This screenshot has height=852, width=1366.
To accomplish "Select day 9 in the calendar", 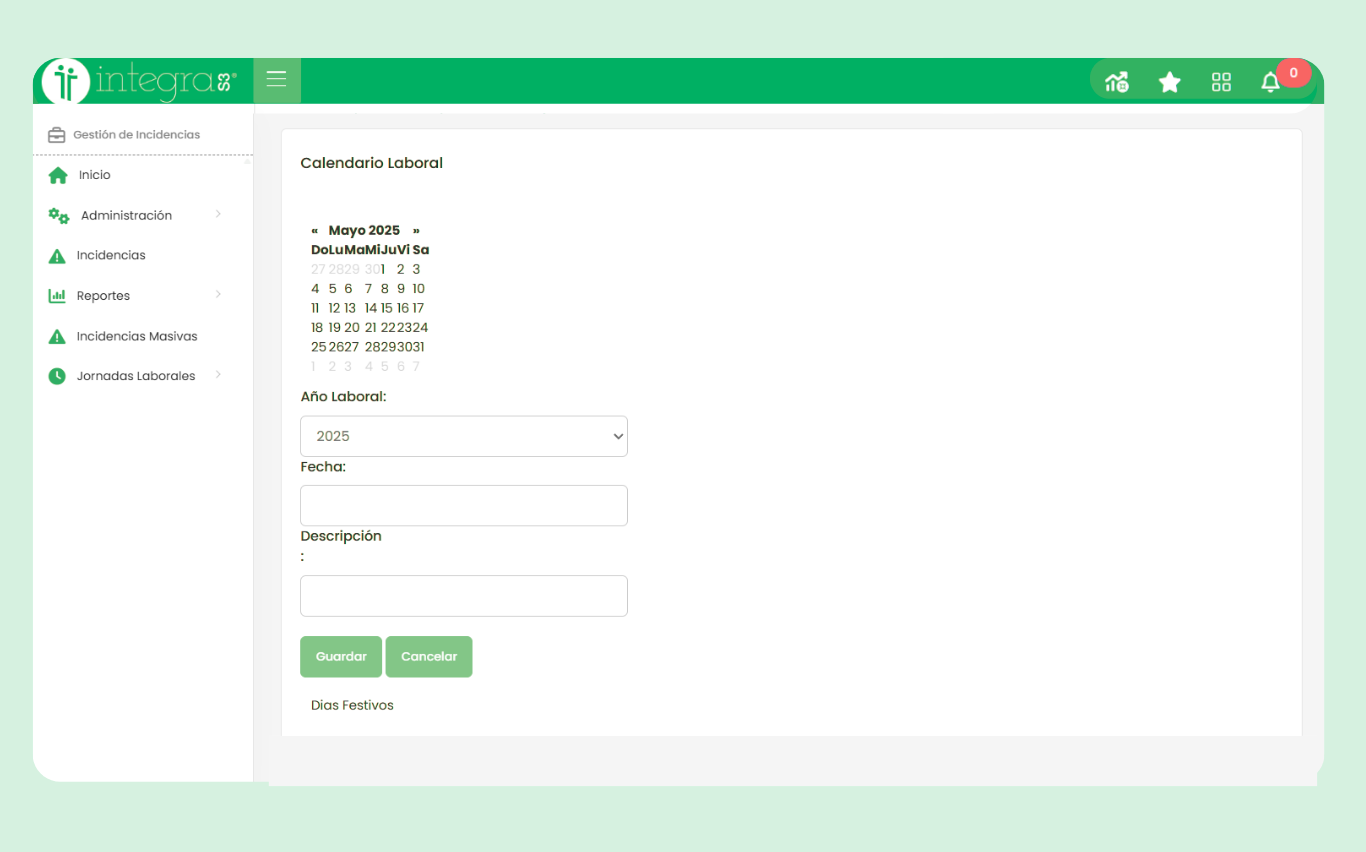I will (401, 289).
